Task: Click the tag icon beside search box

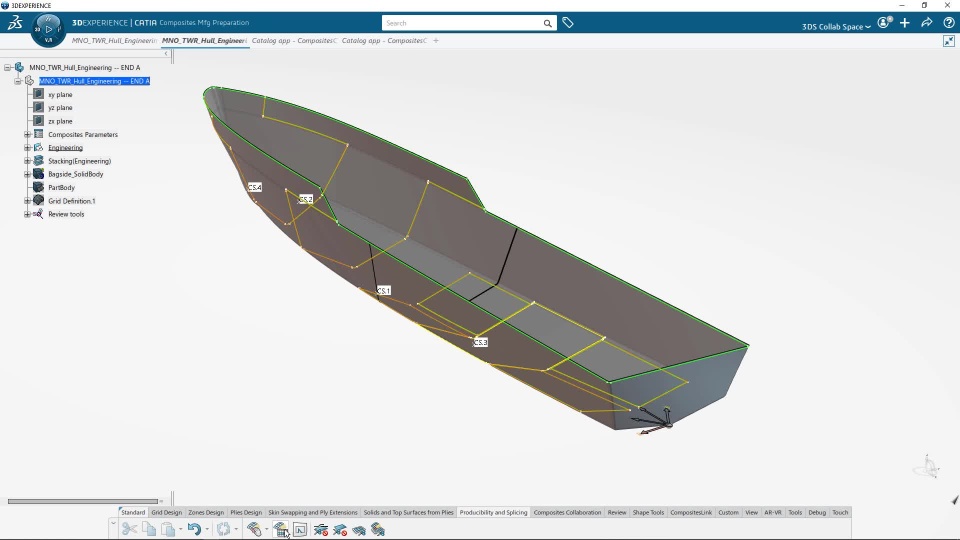Action: pos(568,23)
